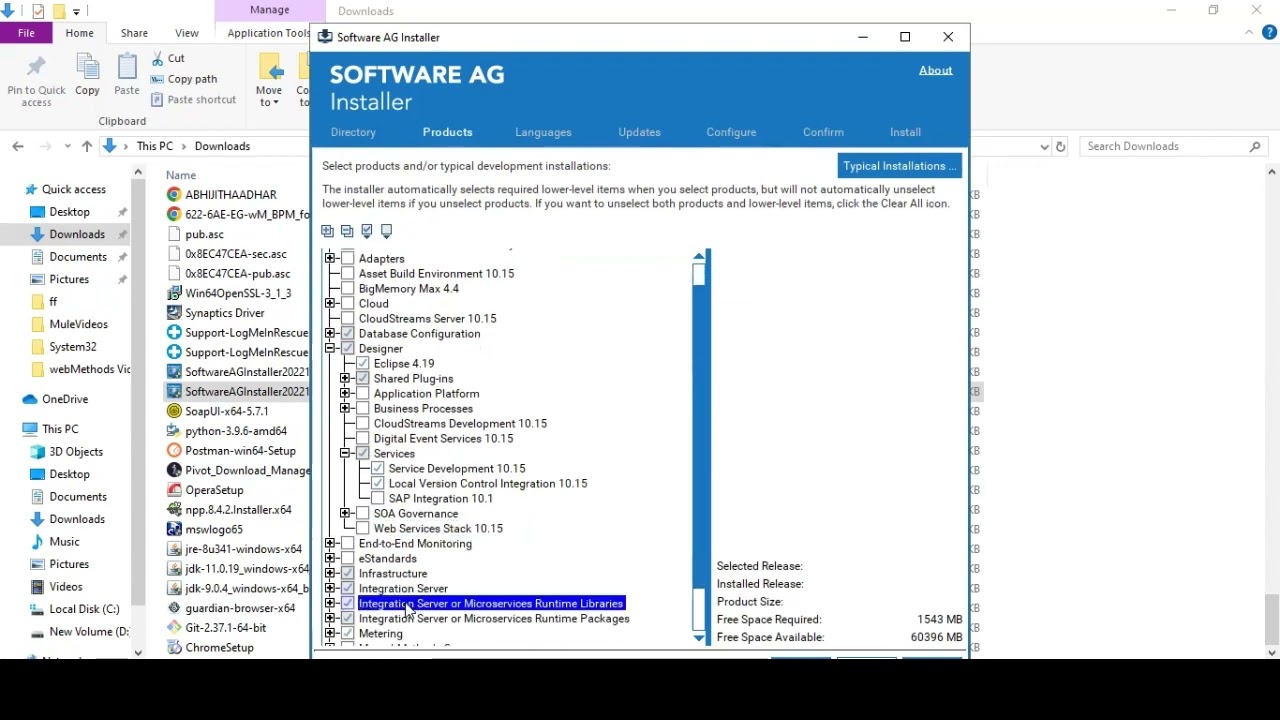Image resolution: width=1280 pixels, height=720 pixels.
Task: Open the Share ribbon tab in Explorer
Action: 134,33
